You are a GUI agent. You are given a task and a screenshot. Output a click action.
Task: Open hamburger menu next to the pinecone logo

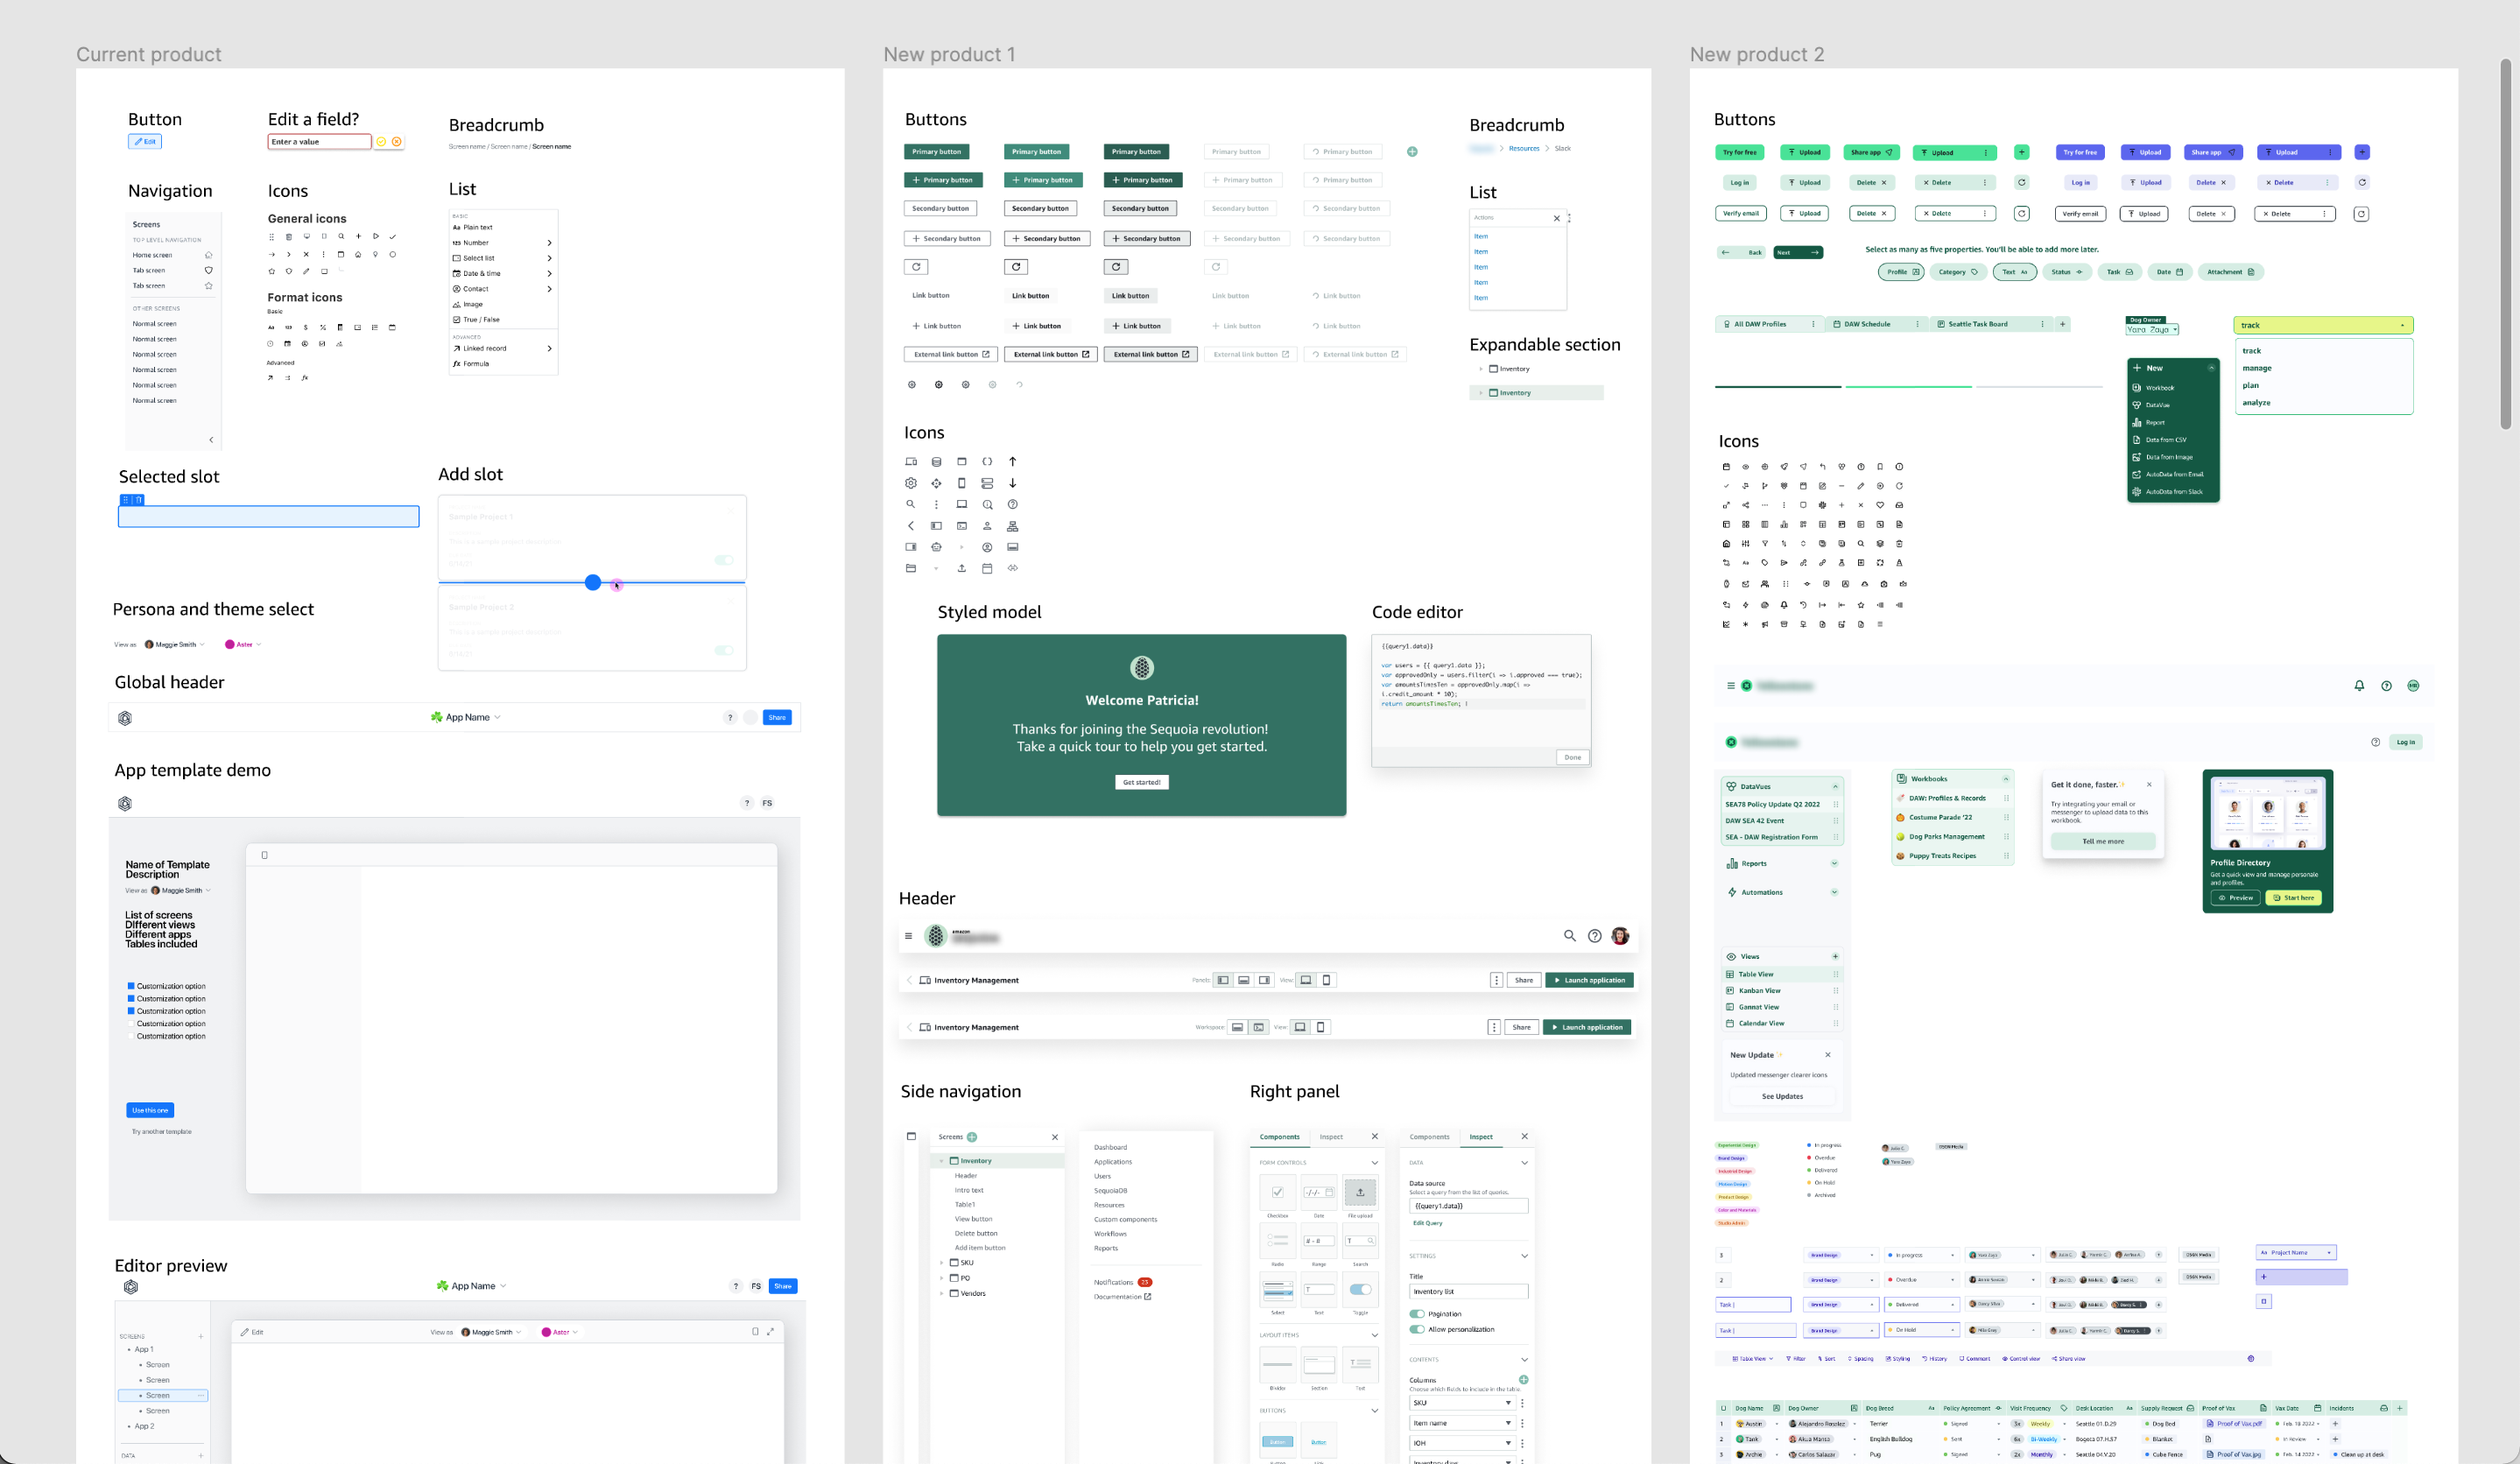[x=908, y=936]
